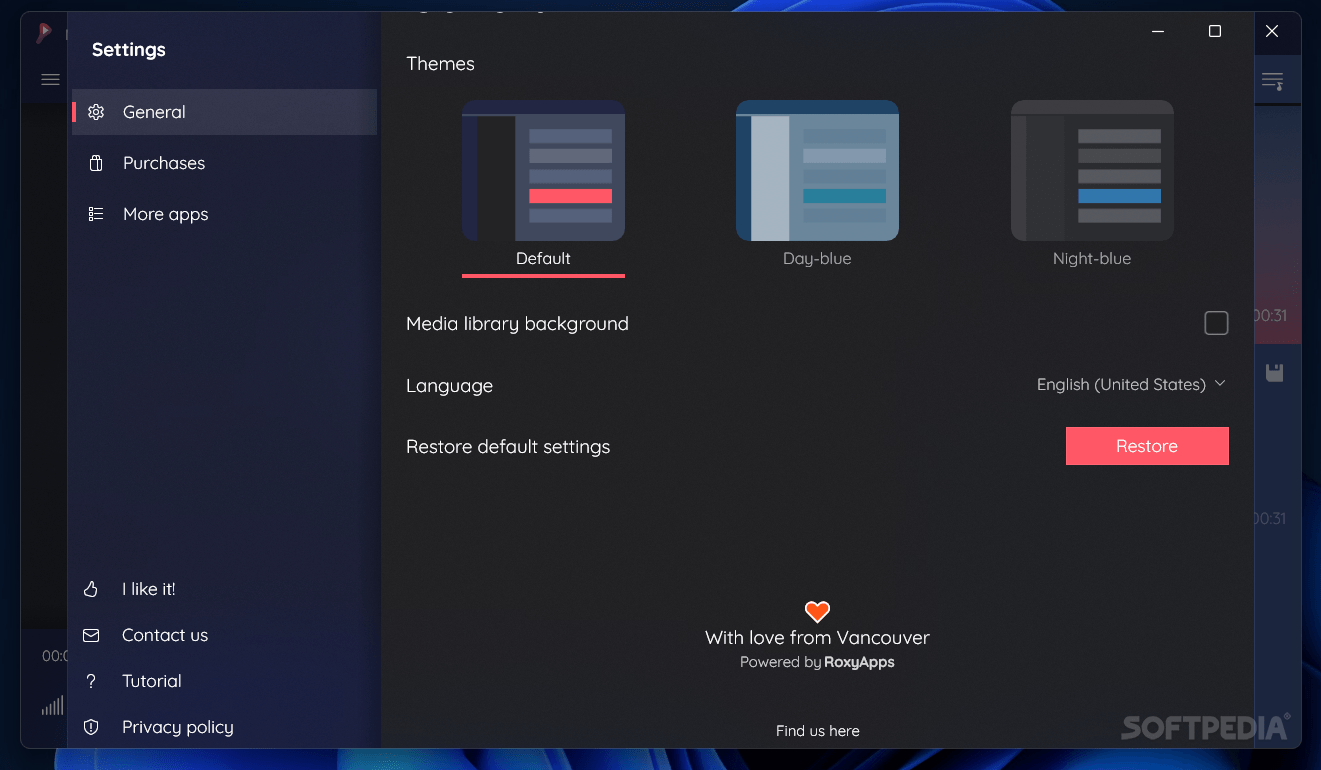Open the Language dropdown

[x=1131, y=384]
